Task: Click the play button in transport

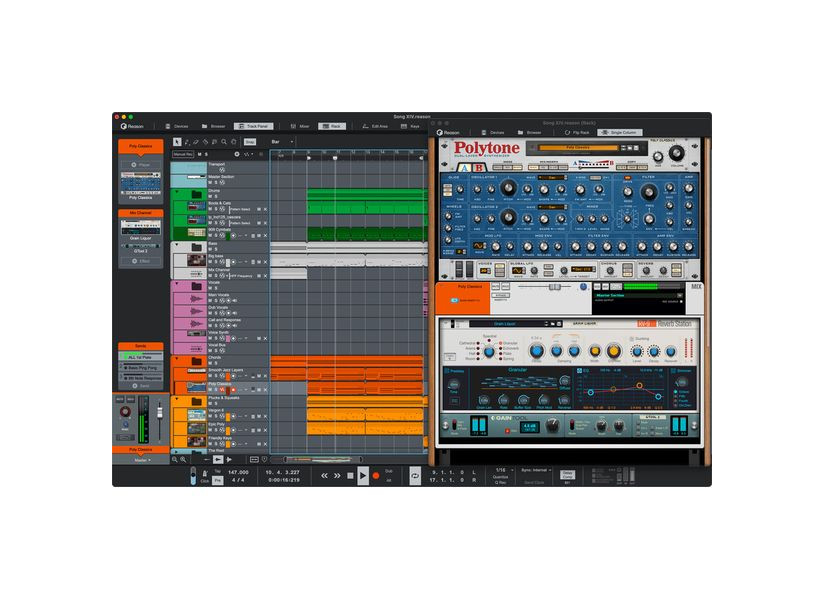Action: click(363, 475)
